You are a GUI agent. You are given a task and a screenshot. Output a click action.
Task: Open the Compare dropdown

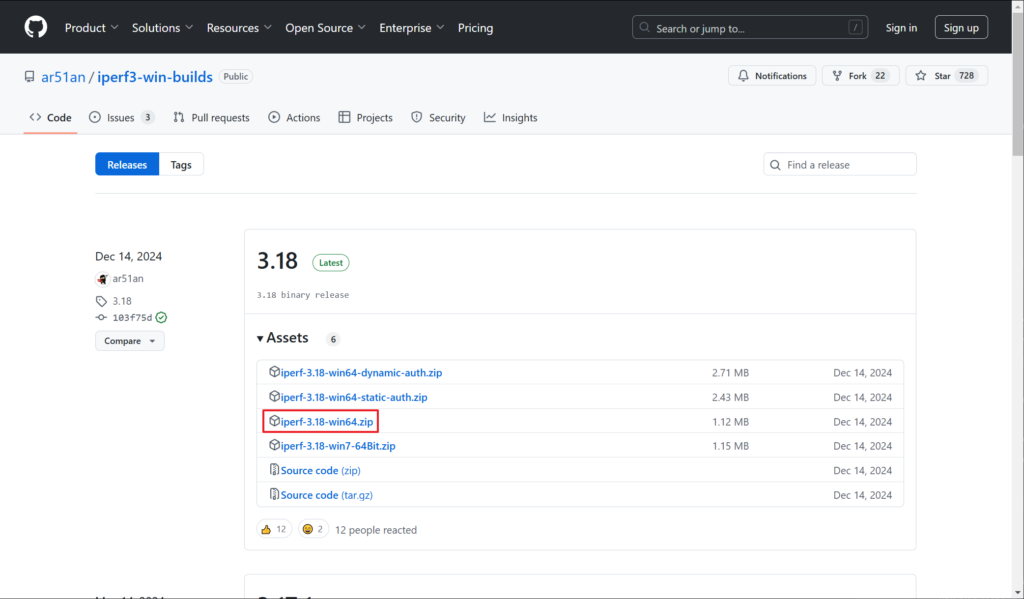click(130, 341)
